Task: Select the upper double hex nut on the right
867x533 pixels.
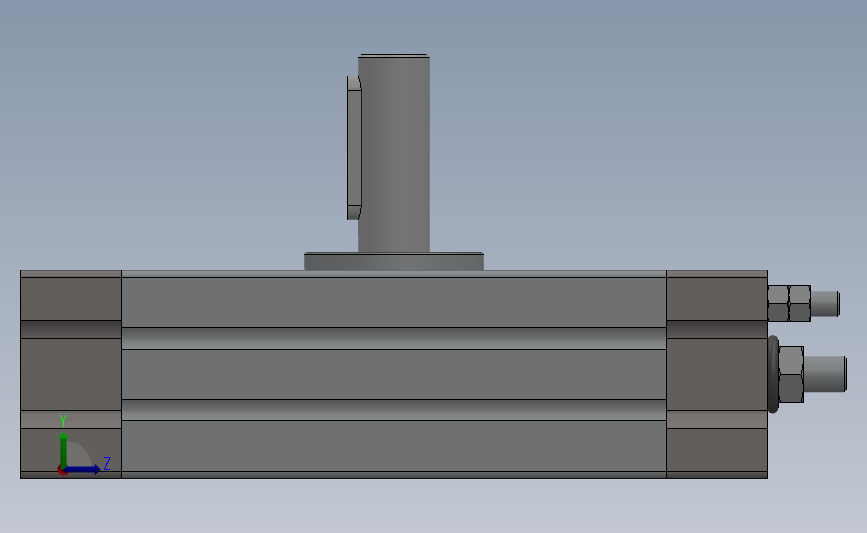Action: (x=789, y=303)
